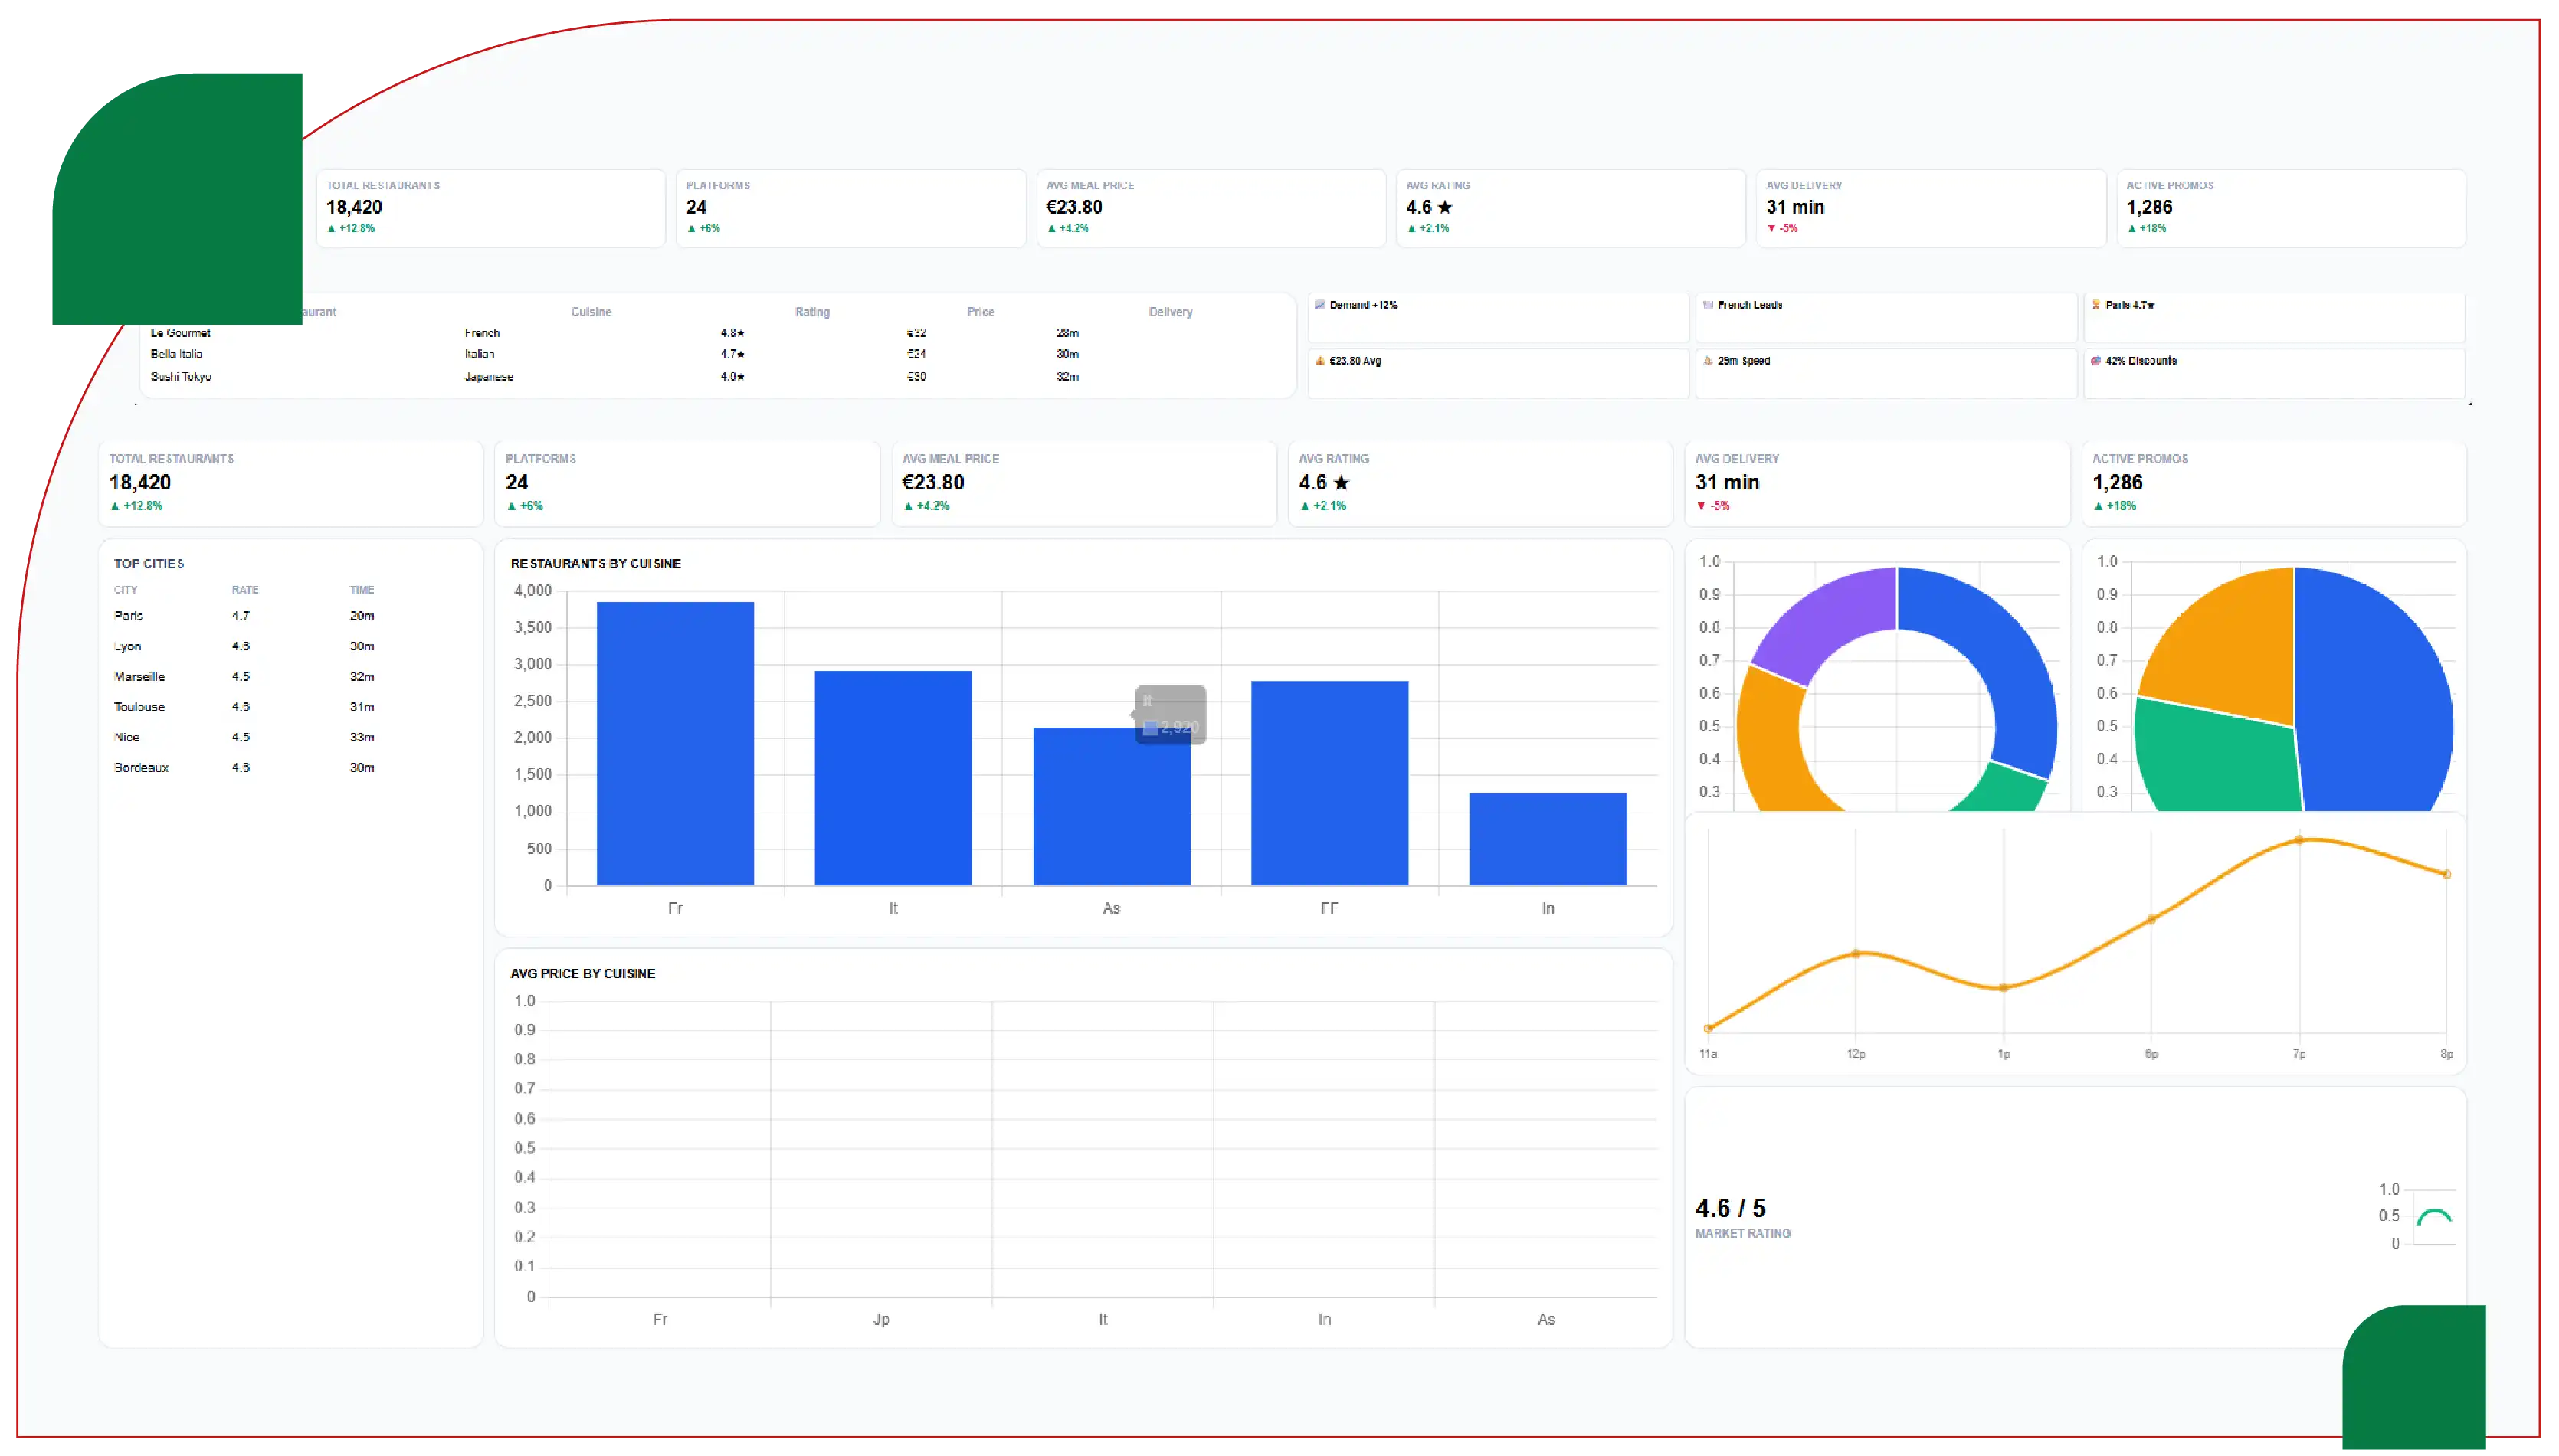Click the line chart peak point at 7p
2559x1456 pixels.
click(2299, 840)
